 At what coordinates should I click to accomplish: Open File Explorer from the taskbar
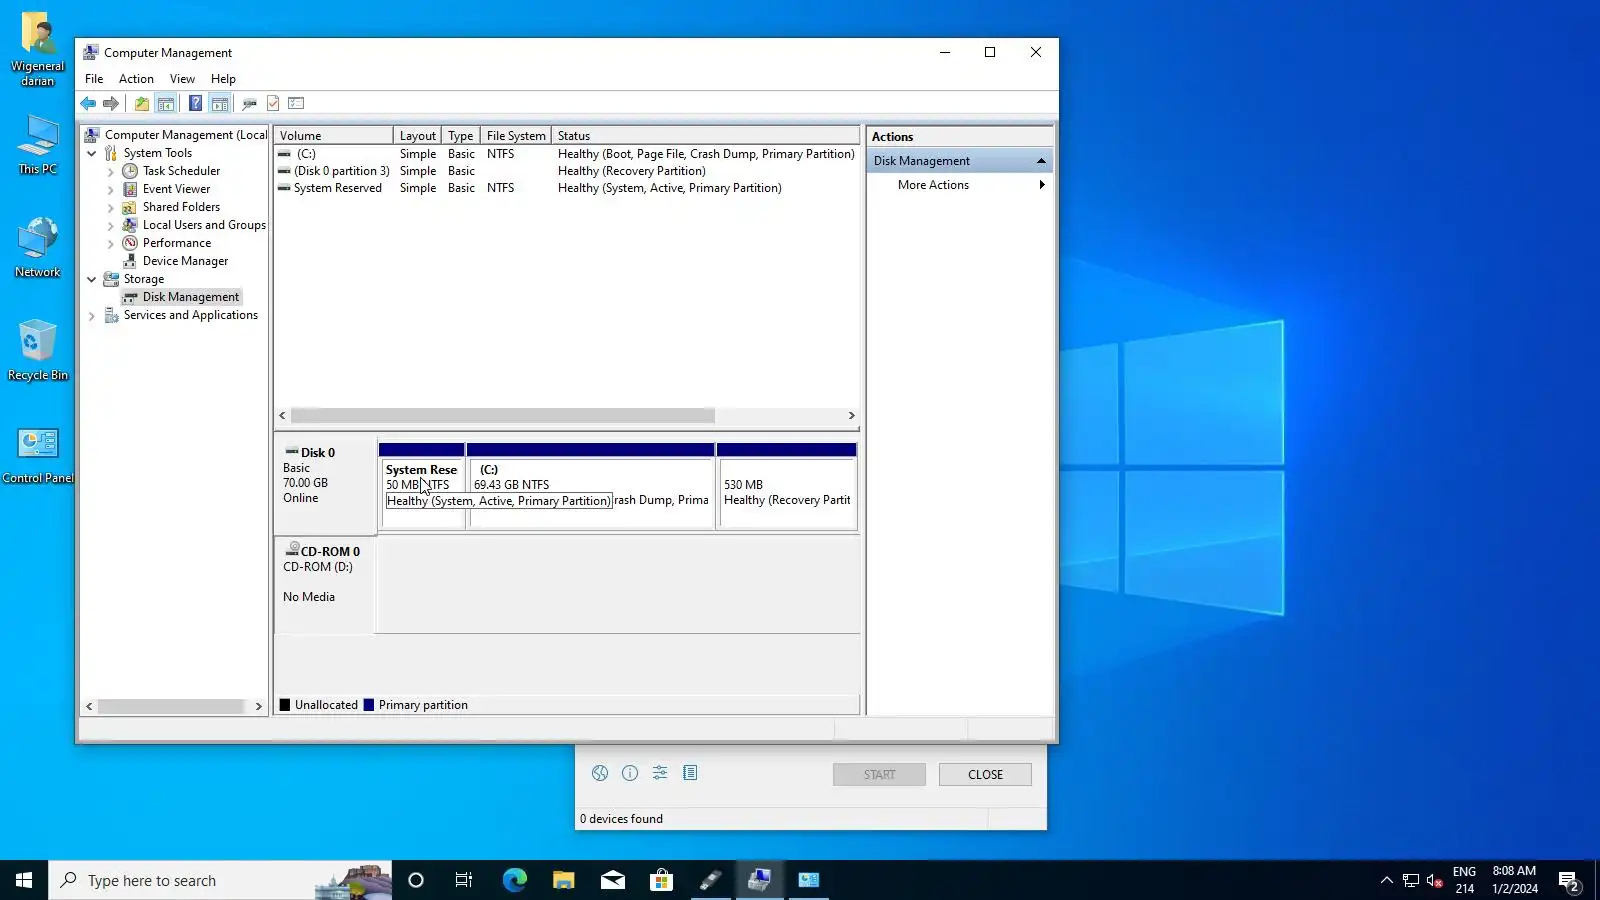[x=564, y=880]
